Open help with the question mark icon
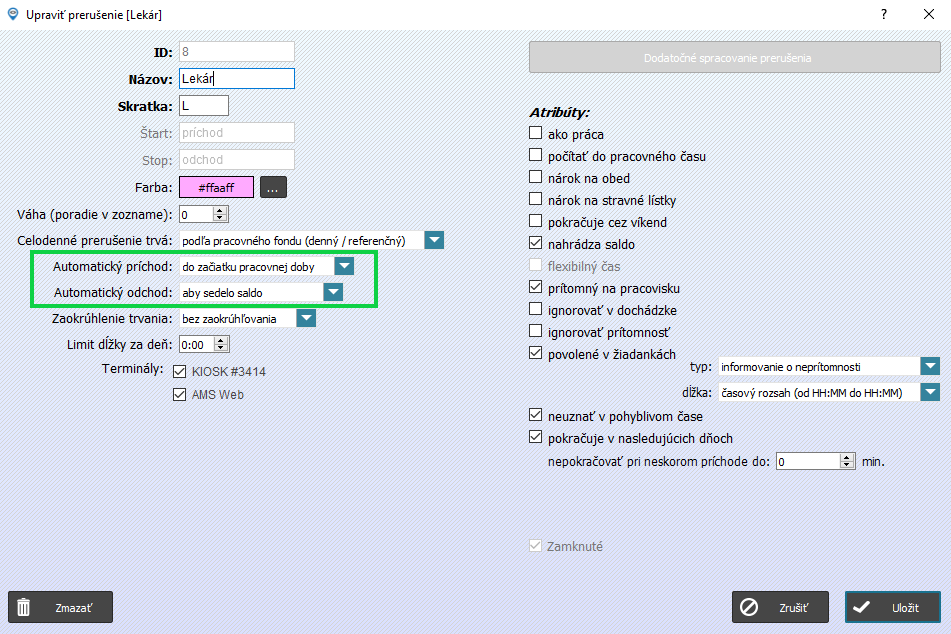Viewport: 951px width, 634px height. [x=884, y=14]
